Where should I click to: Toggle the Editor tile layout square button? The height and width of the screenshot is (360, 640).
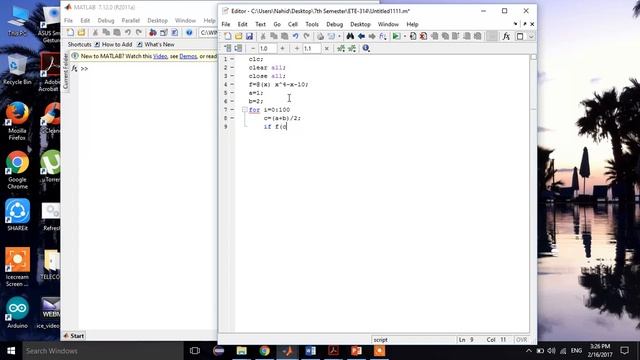click(x=520, y=36)
